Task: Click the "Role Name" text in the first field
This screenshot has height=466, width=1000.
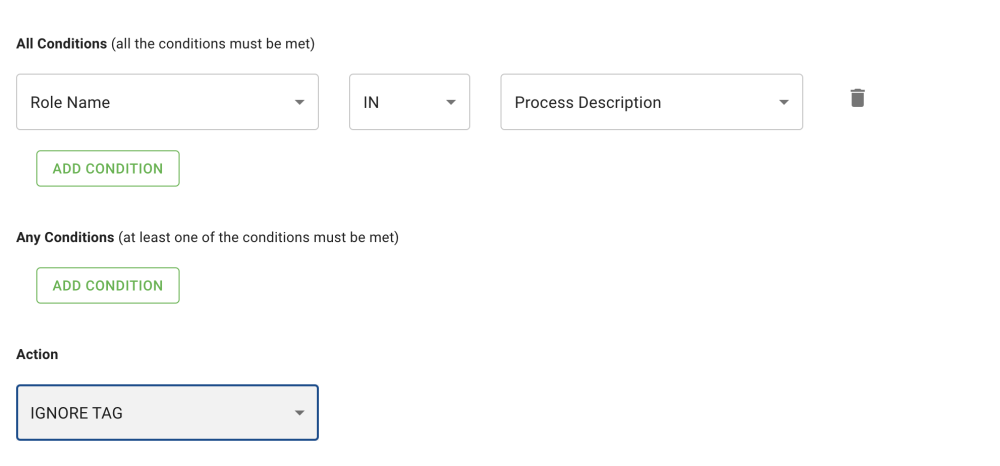Action: (x=70, y=102)
